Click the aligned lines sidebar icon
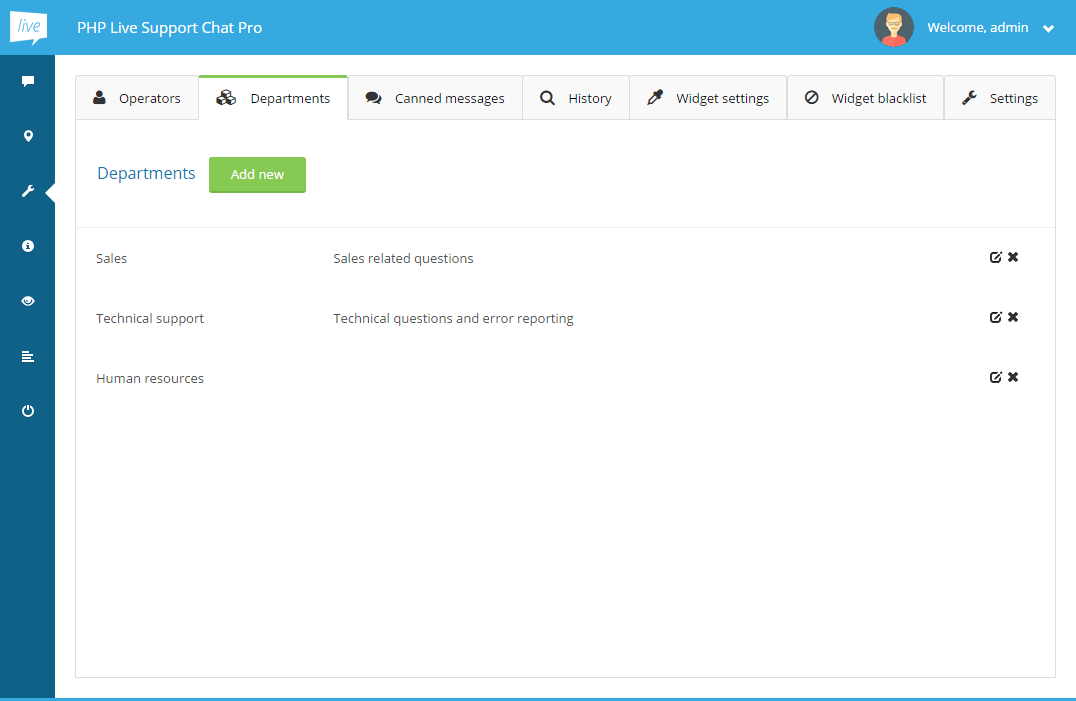The image size is (1076, 701). (x=28, y=356)
